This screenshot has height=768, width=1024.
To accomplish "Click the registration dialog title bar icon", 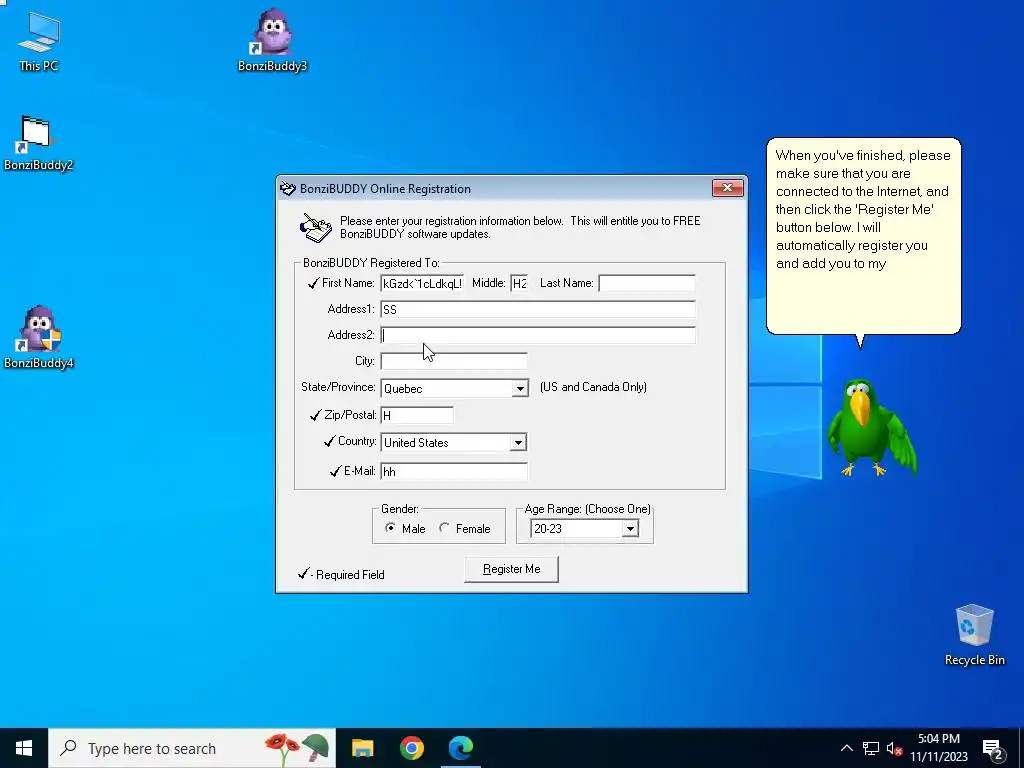I will [288, 189].
